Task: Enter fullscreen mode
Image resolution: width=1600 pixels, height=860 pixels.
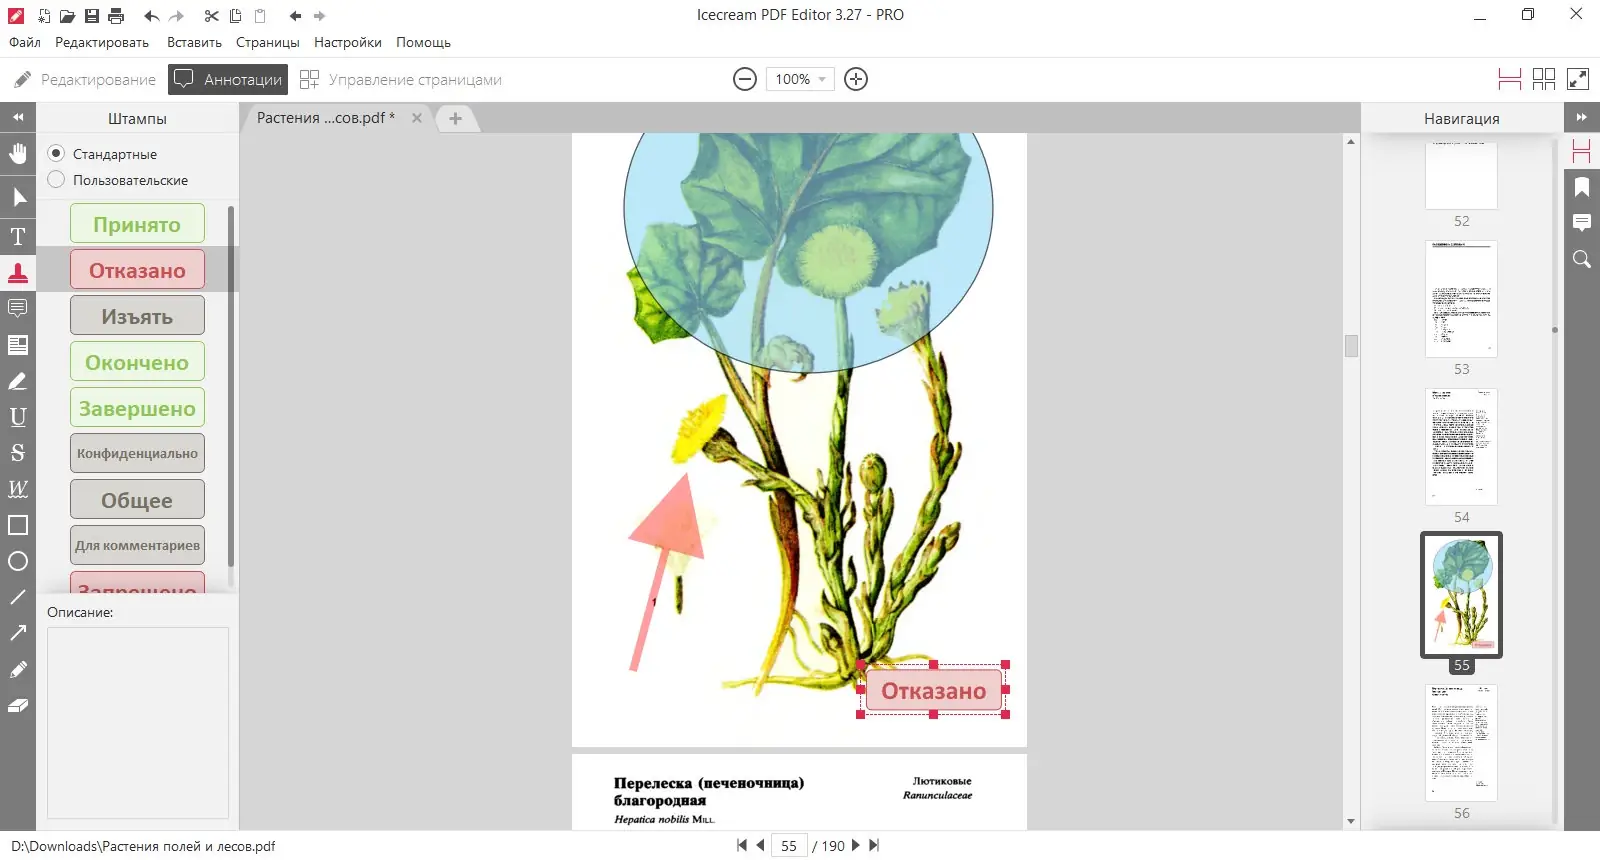Action: tap(1578, 79)
